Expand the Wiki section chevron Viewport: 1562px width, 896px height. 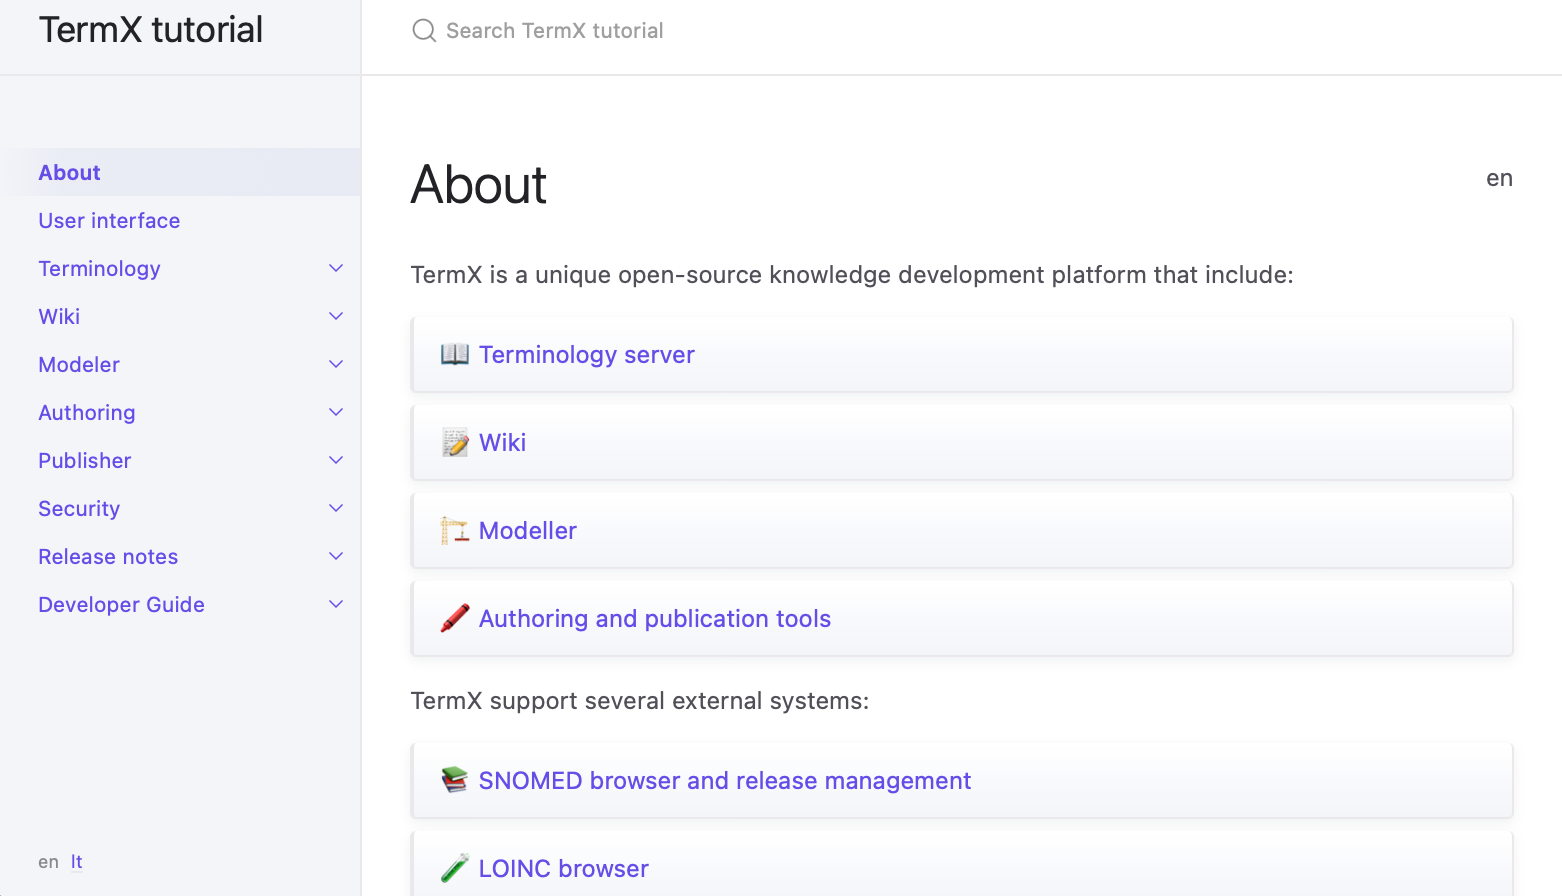(336, 317)
